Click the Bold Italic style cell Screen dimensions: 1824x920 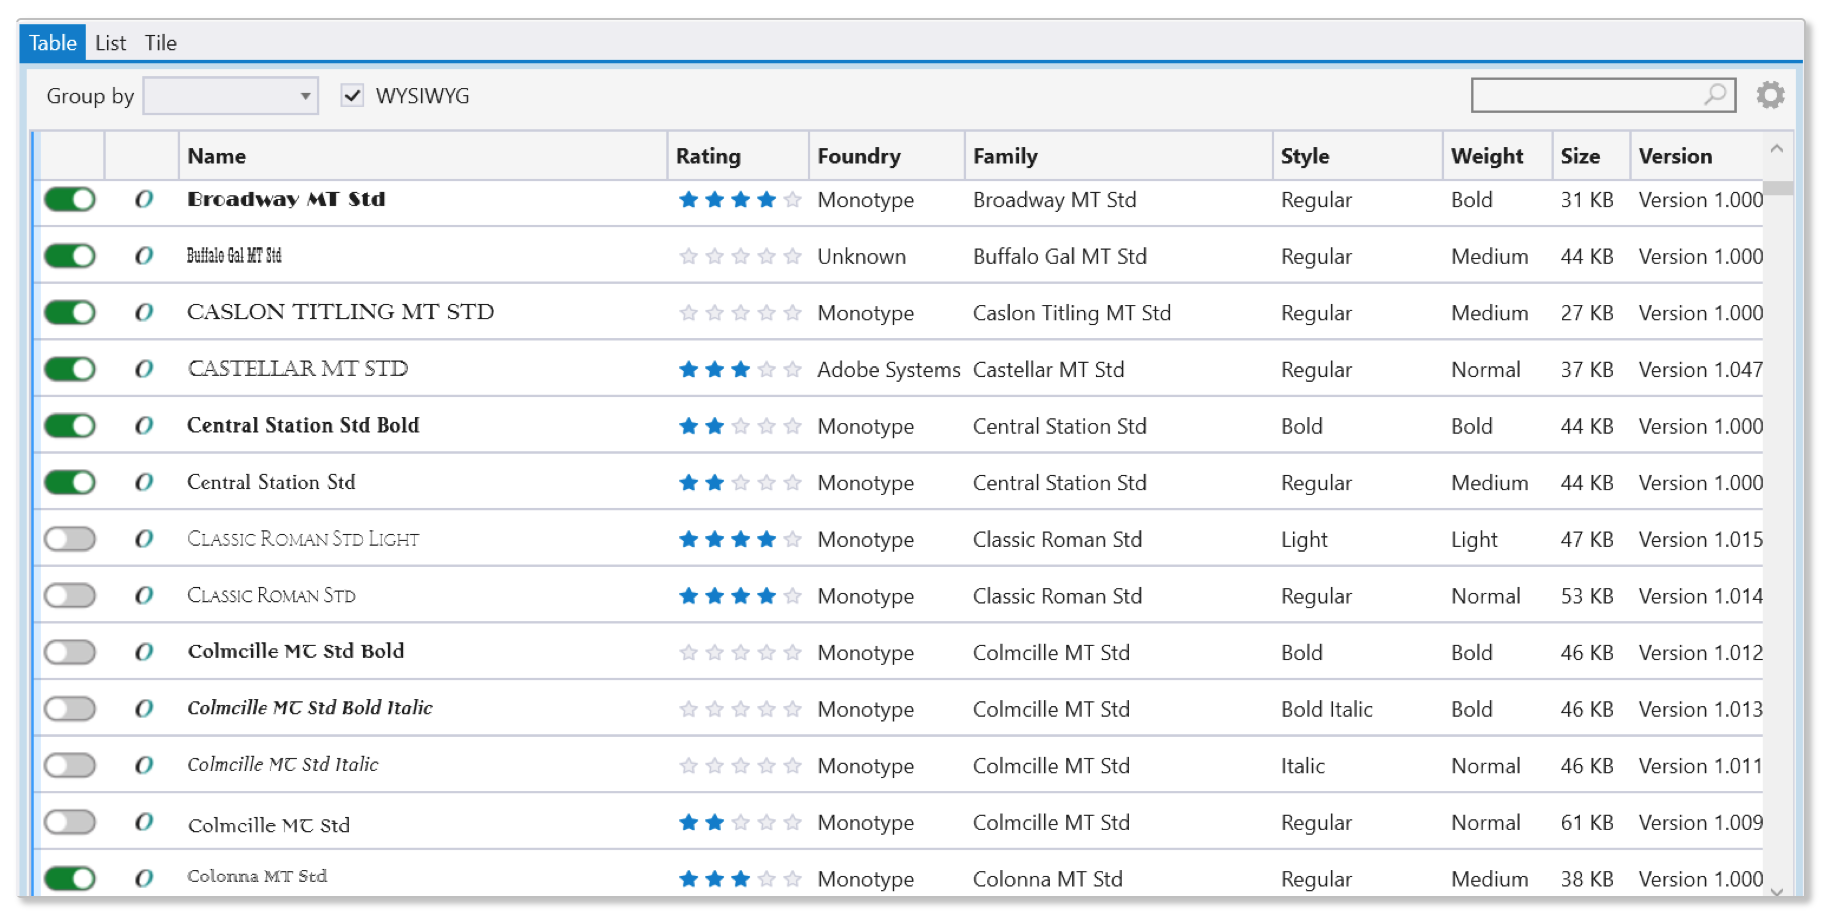click(1326, 710)
